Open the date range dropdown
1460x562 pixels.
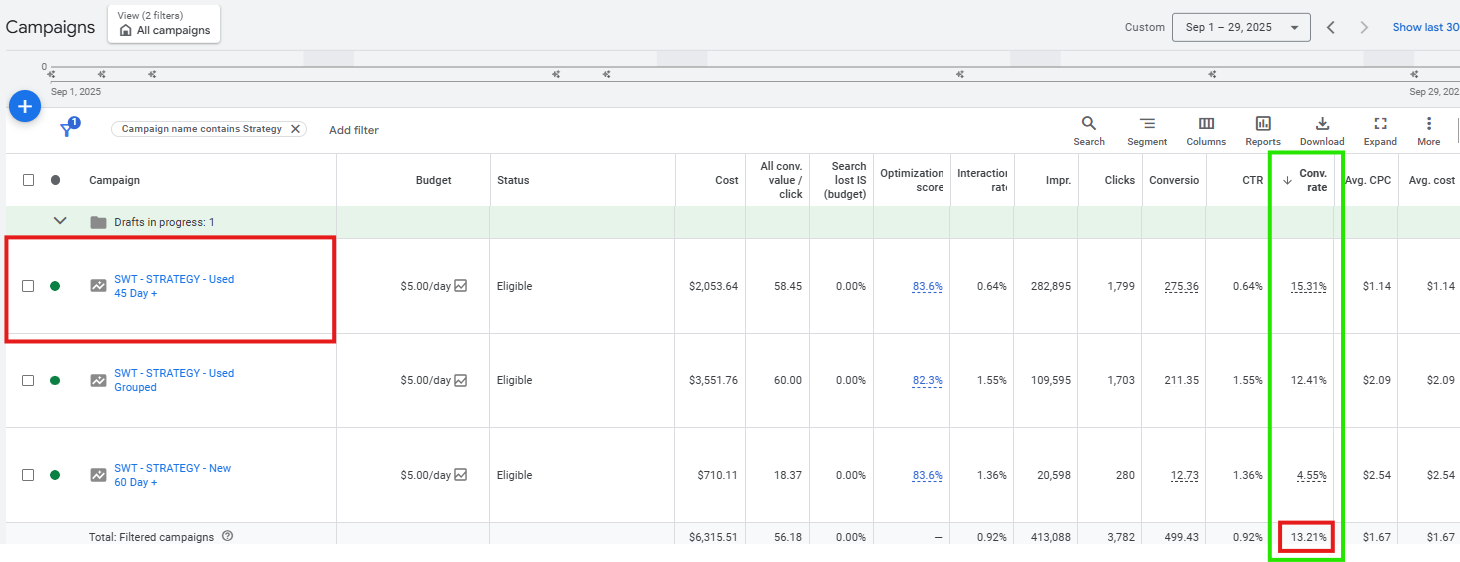point(1240,28)
